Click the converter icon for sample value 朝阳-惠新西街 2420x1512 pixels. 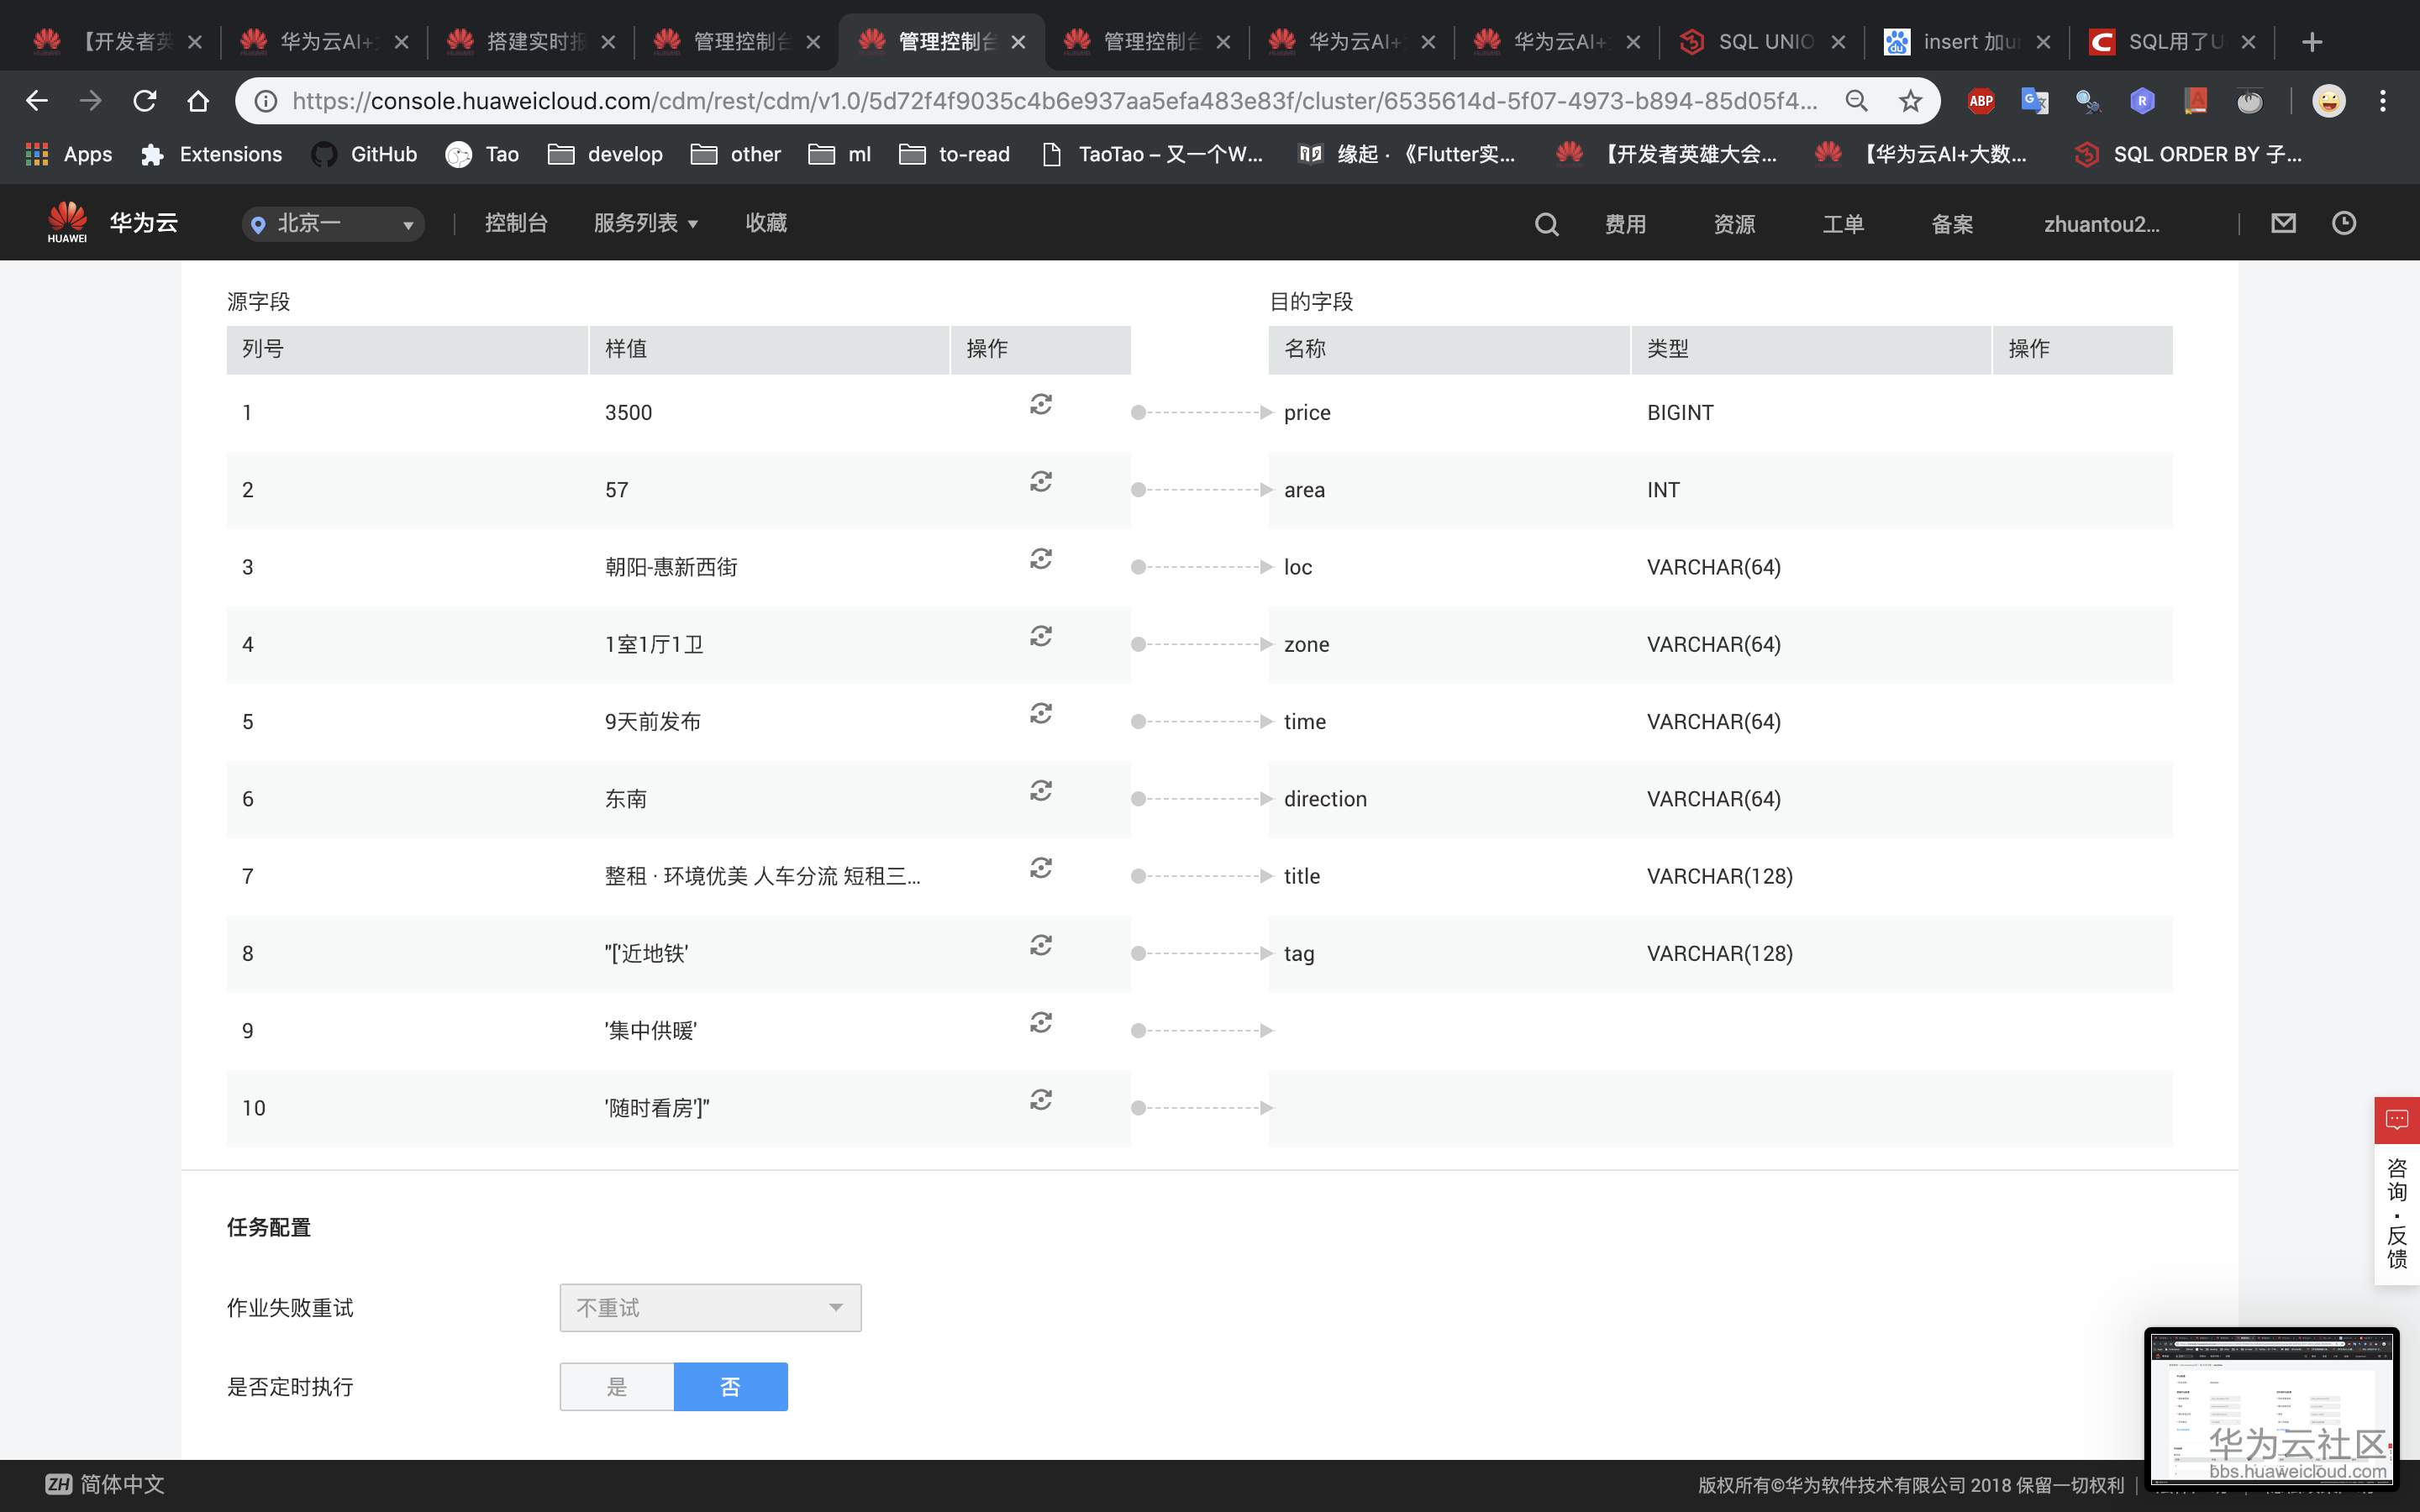pyautogui.click(x=1040, y=559)
